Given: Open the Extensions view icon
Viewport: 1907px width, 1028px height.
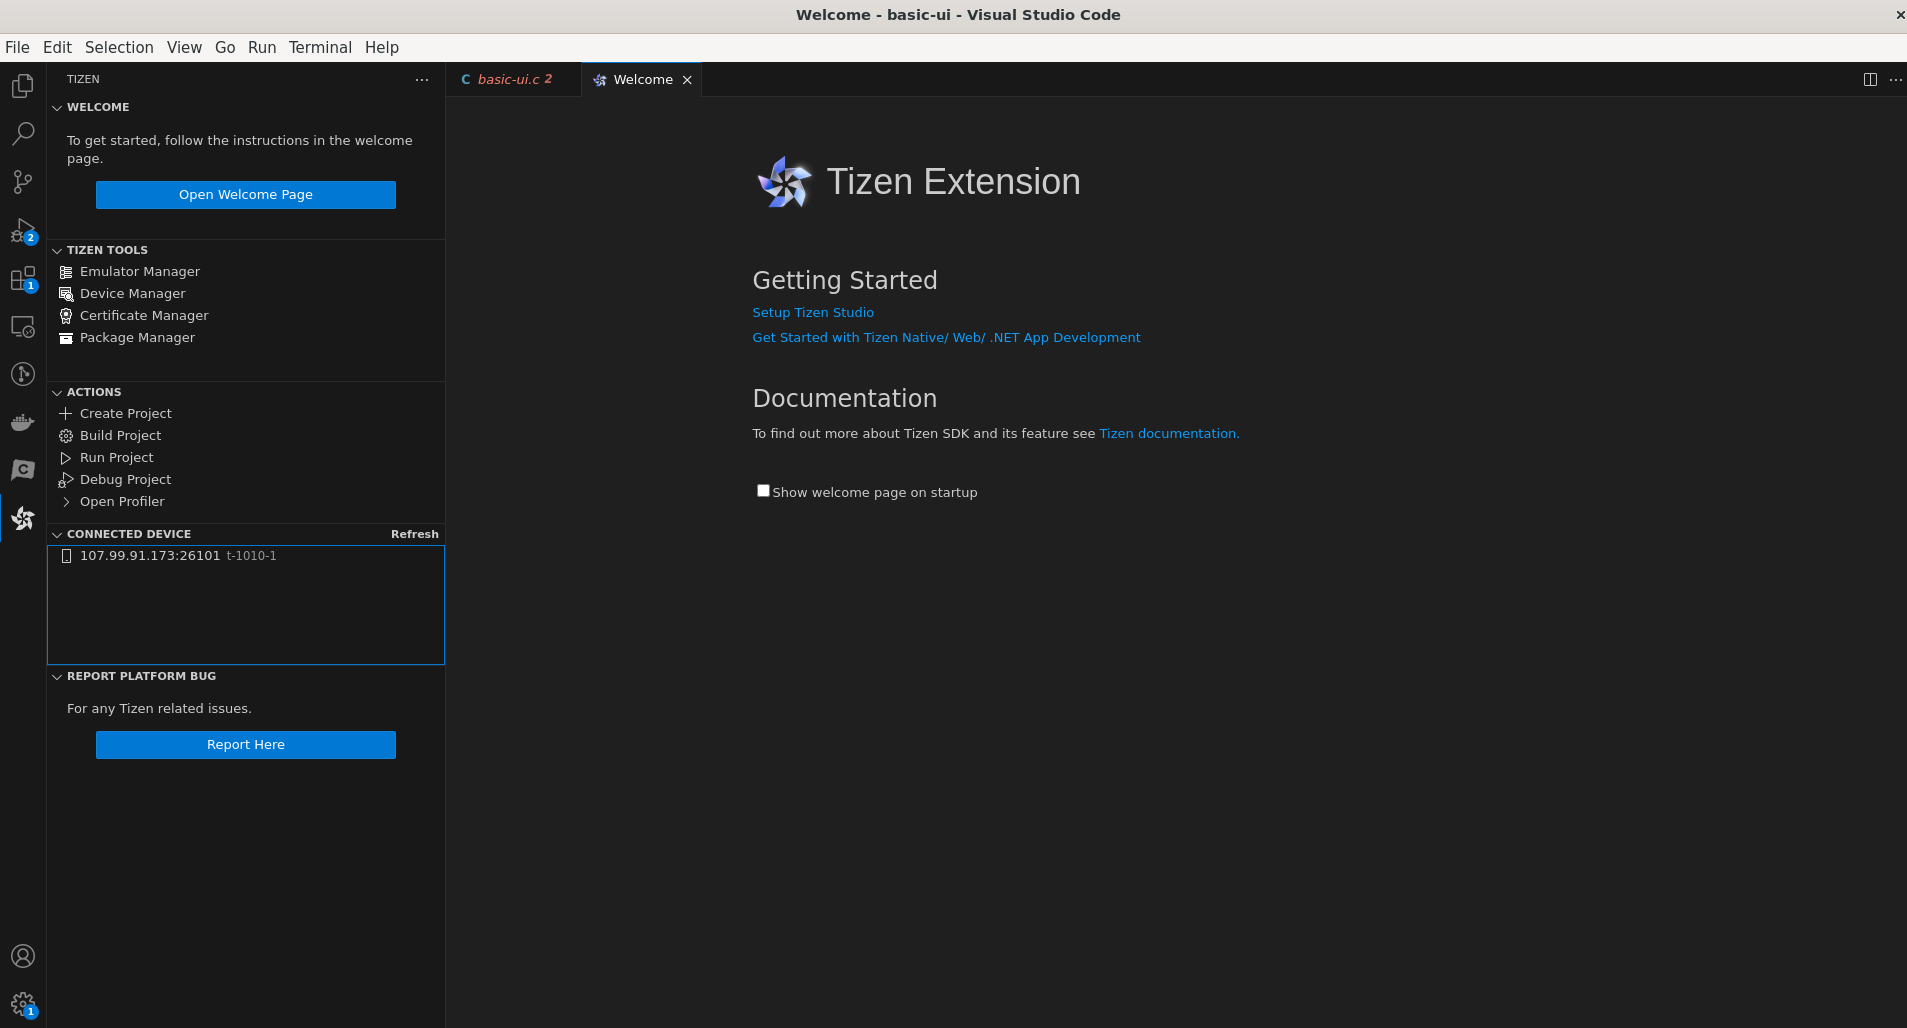Looking at the screenshot, I should (x=22, y=279).
